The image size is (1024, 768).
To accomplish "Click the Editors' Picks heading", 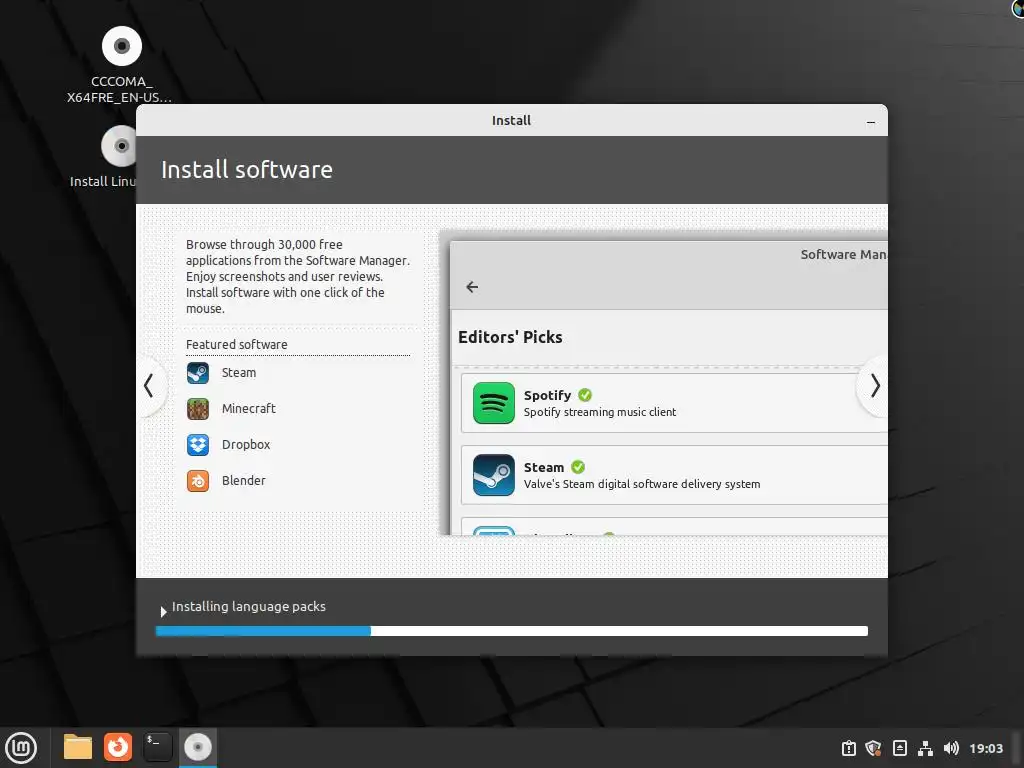I will click(x=510, y=337).
